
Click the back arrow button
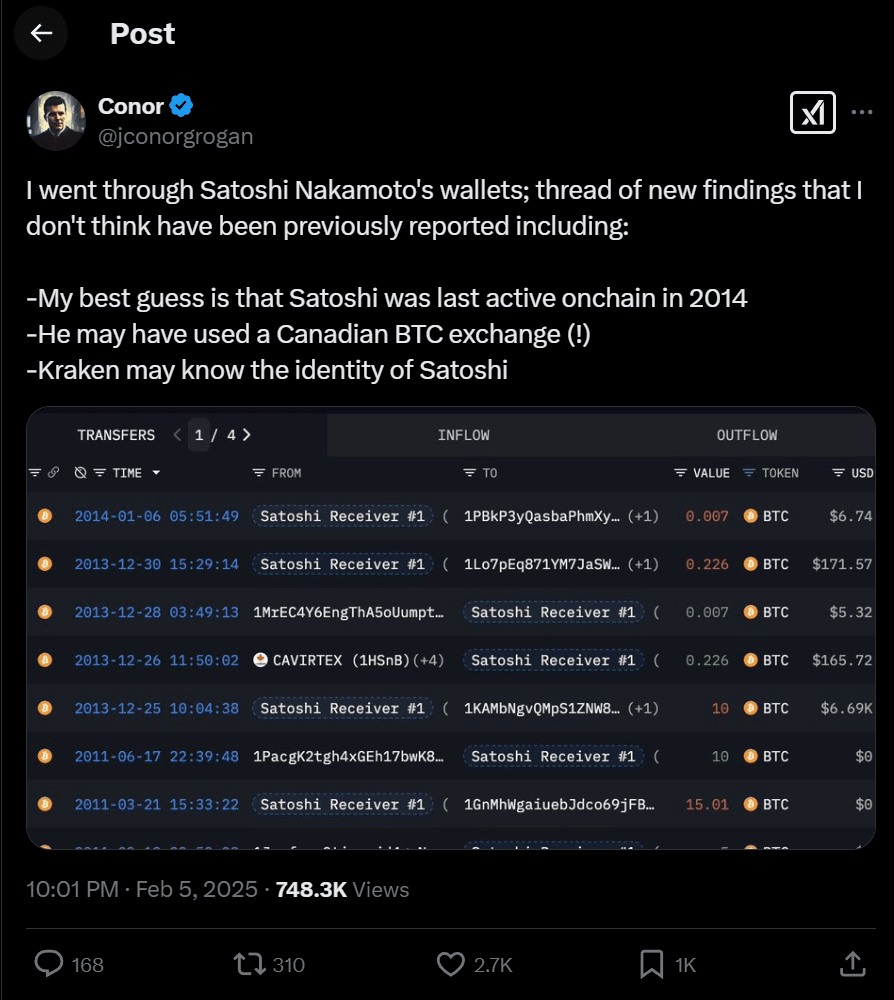click(x=41, y=34)
